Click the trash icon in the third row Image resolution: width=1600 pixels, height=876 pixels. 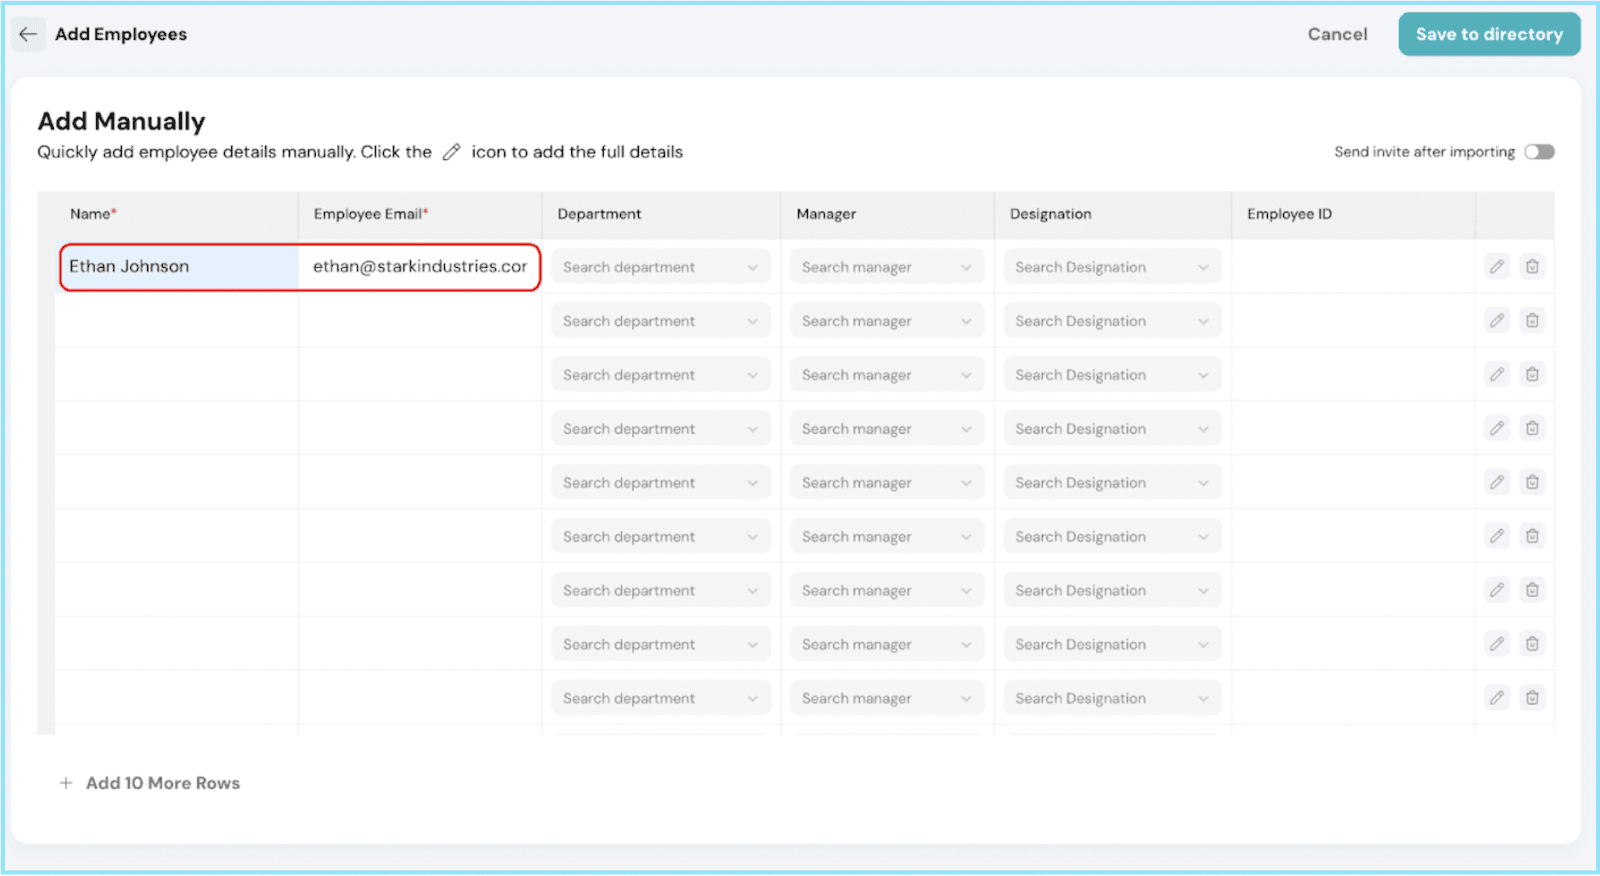point(1532,375)
